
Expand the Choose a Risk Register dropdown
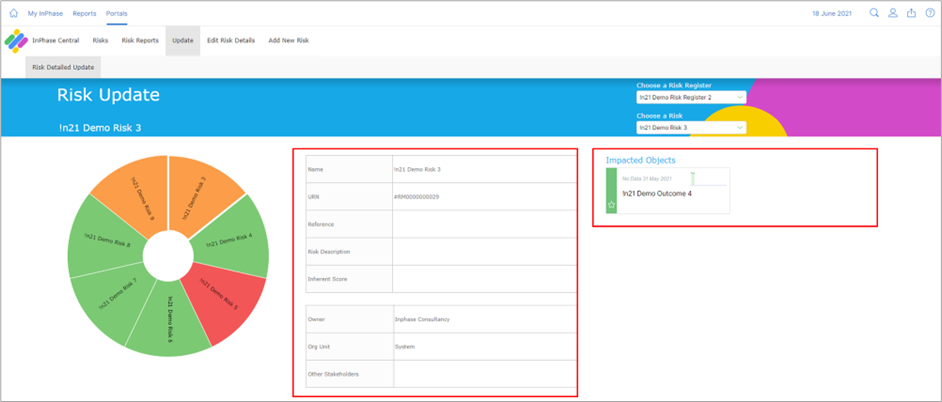click(x=691, y=97)
